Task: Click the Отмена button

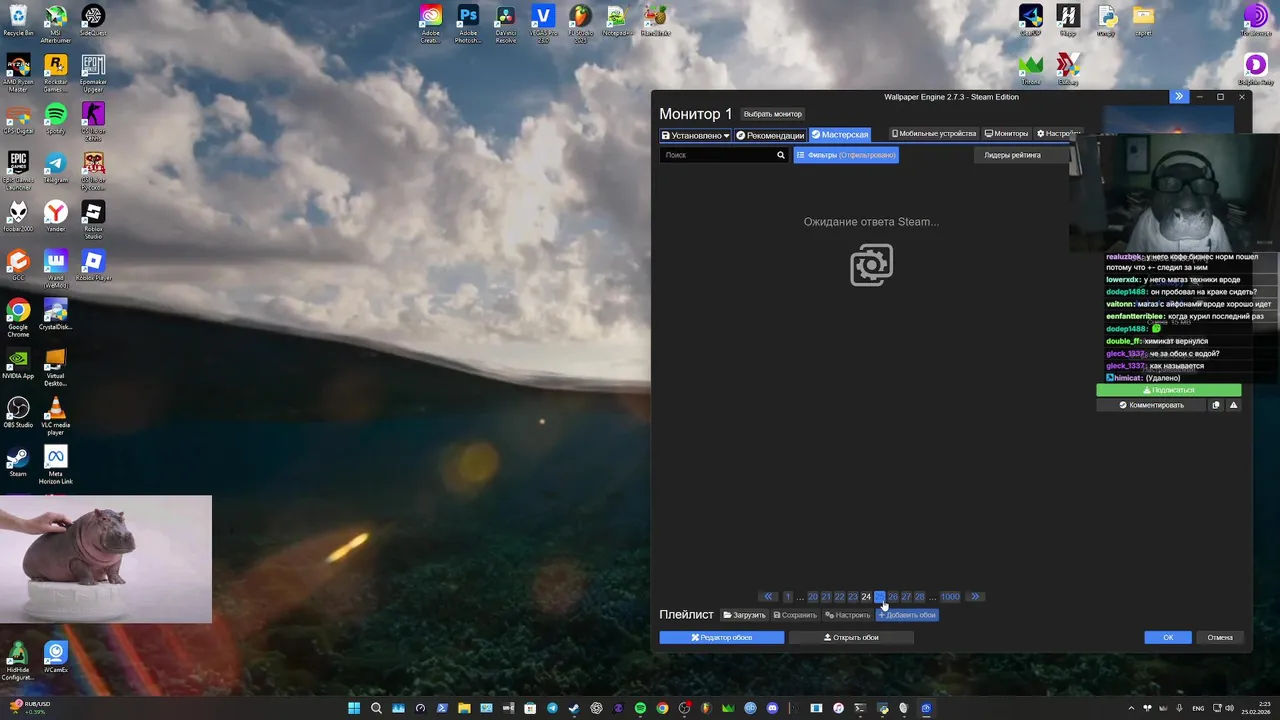Action: (x=1220, y=637)
